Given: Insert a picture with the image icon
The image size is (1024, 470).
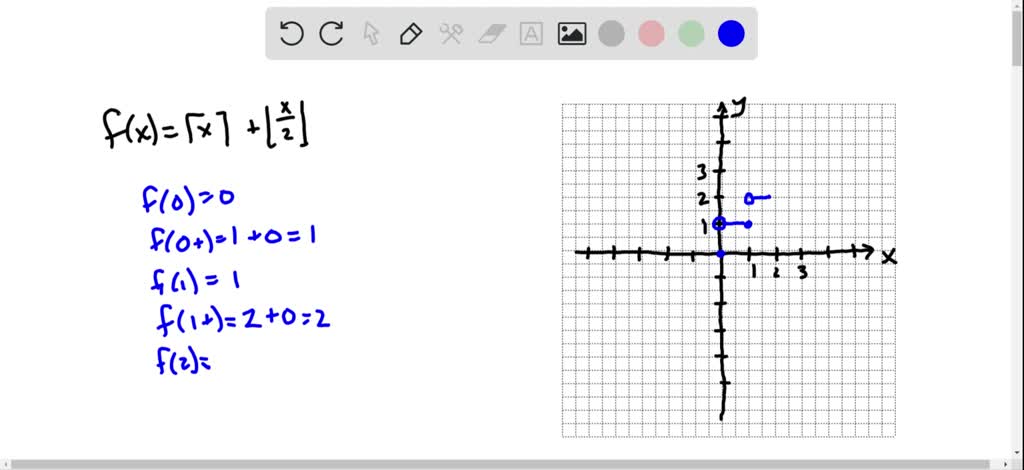Looking at the screenshot, I should [572, 34].
